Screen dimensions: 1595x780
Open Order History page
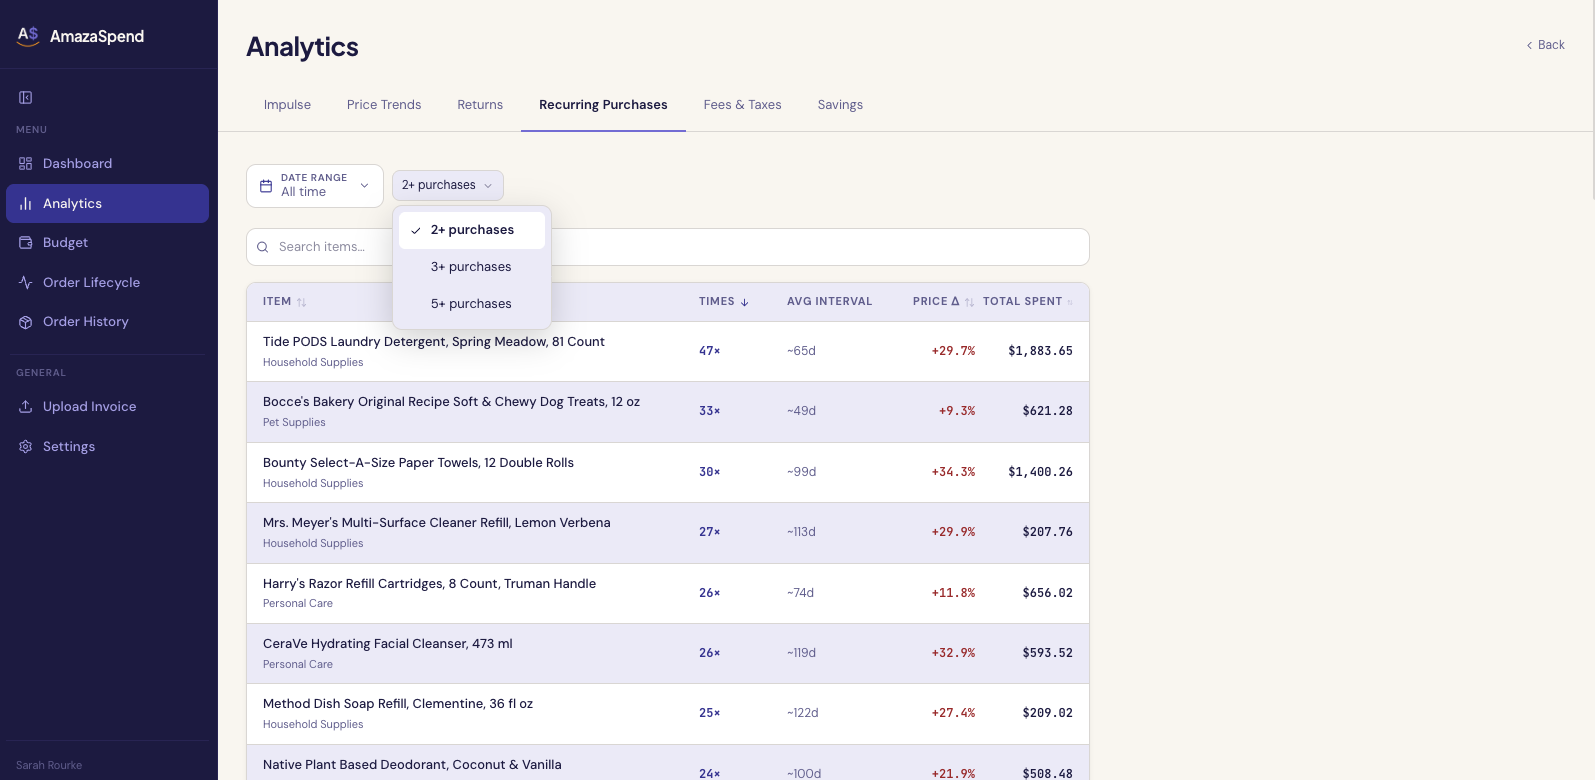click(107, 321)
